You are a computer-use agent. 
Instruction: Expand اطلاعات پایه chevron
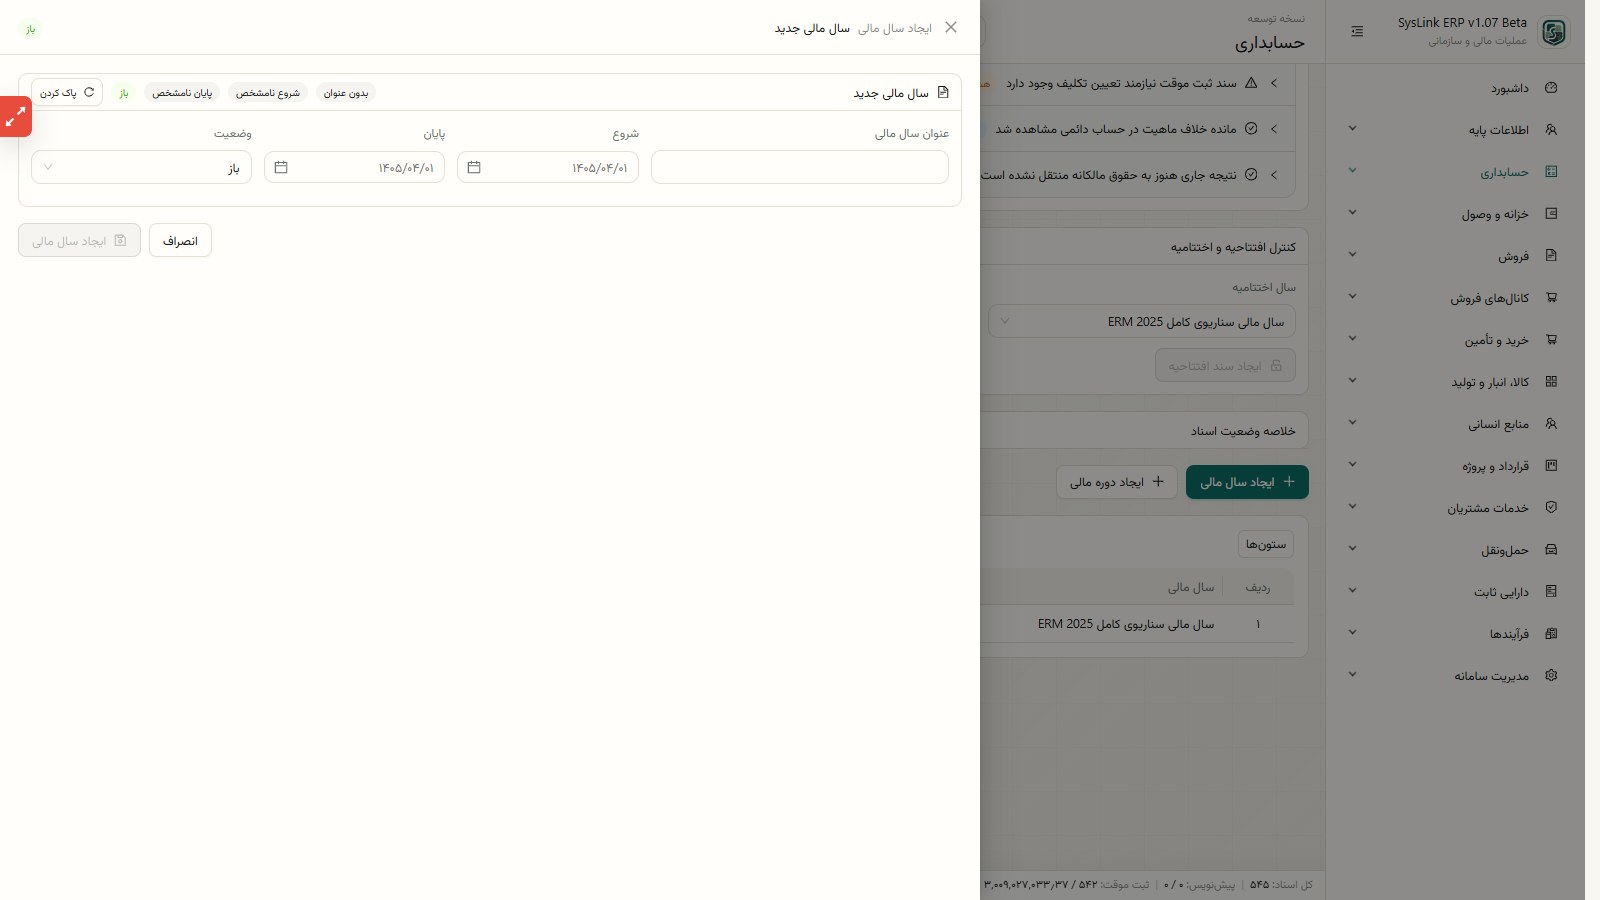1352,129
